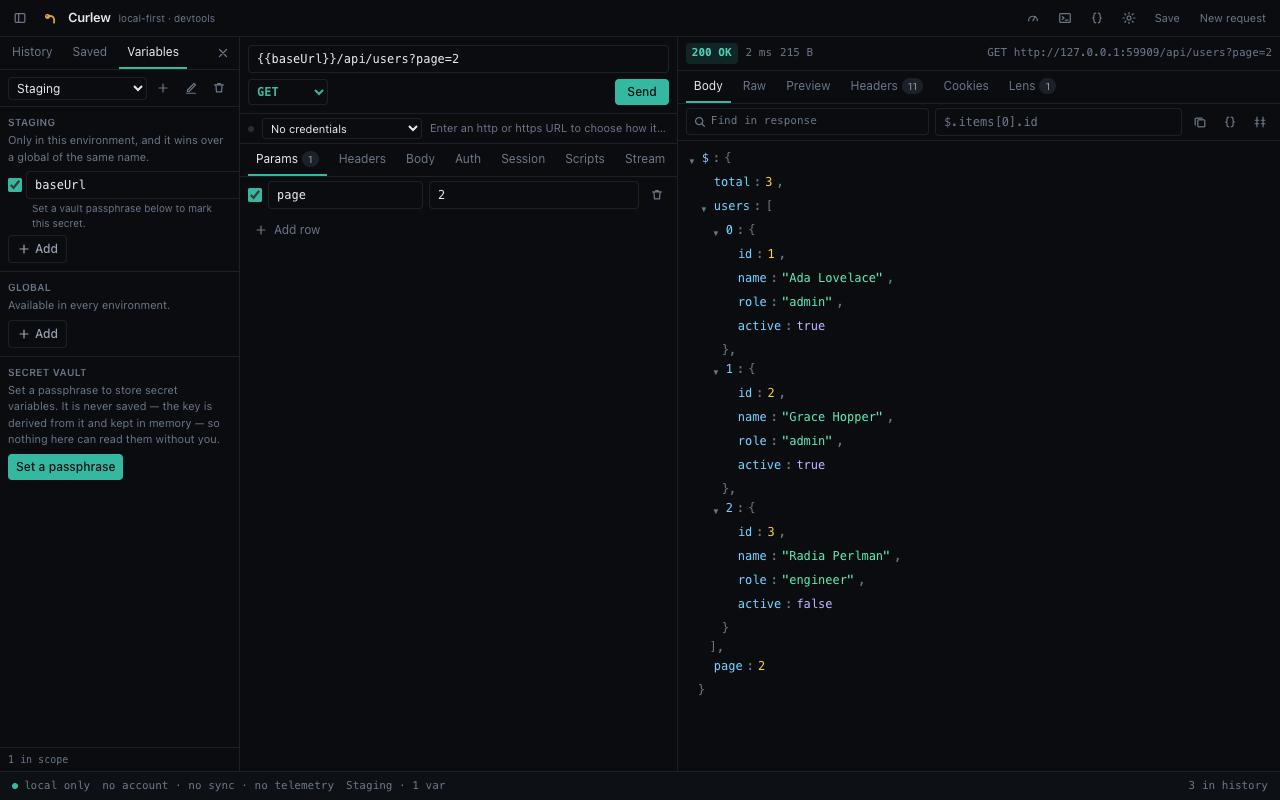Add a new environment with plus icon
The width and height of the screenshot is (1280, 800).
tap(163, 88)
